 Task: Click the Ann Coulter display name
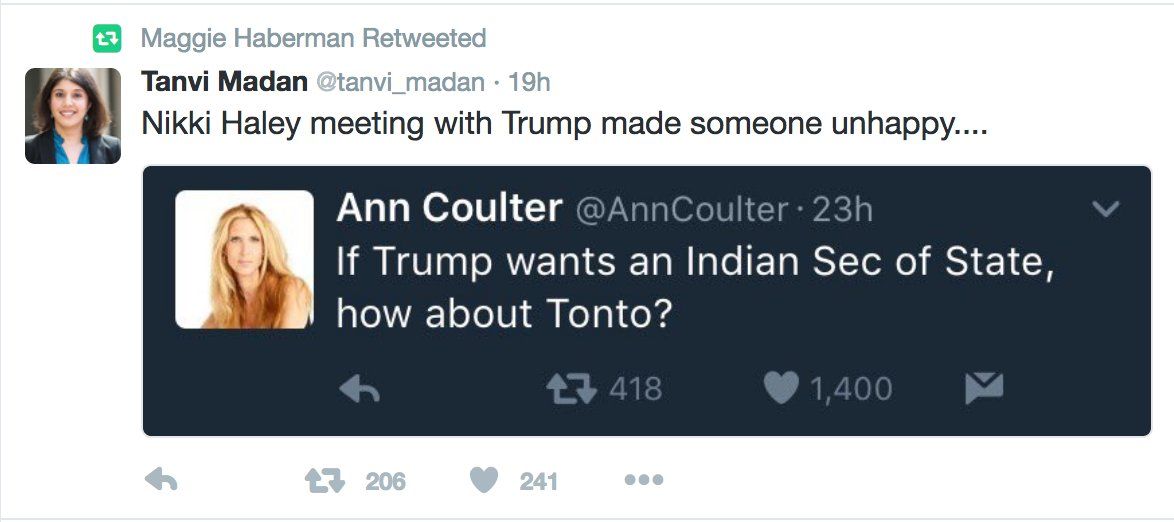click(x=449, y=208)
